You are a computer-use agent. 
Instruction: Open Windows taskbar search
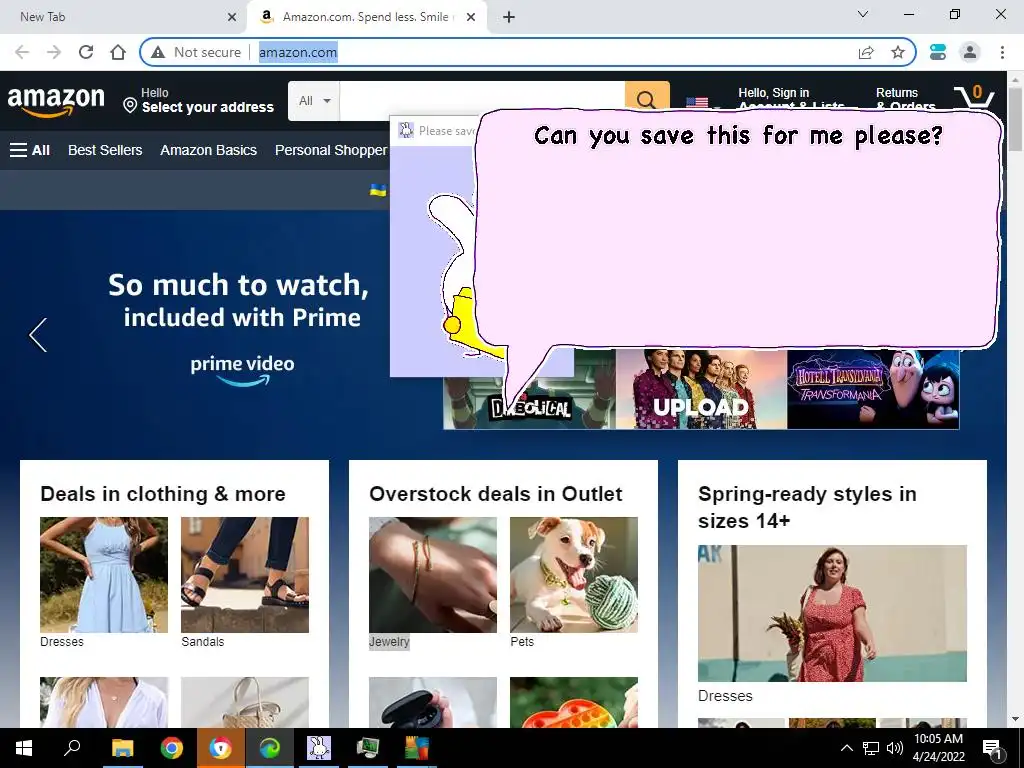(x=72, y=748)
